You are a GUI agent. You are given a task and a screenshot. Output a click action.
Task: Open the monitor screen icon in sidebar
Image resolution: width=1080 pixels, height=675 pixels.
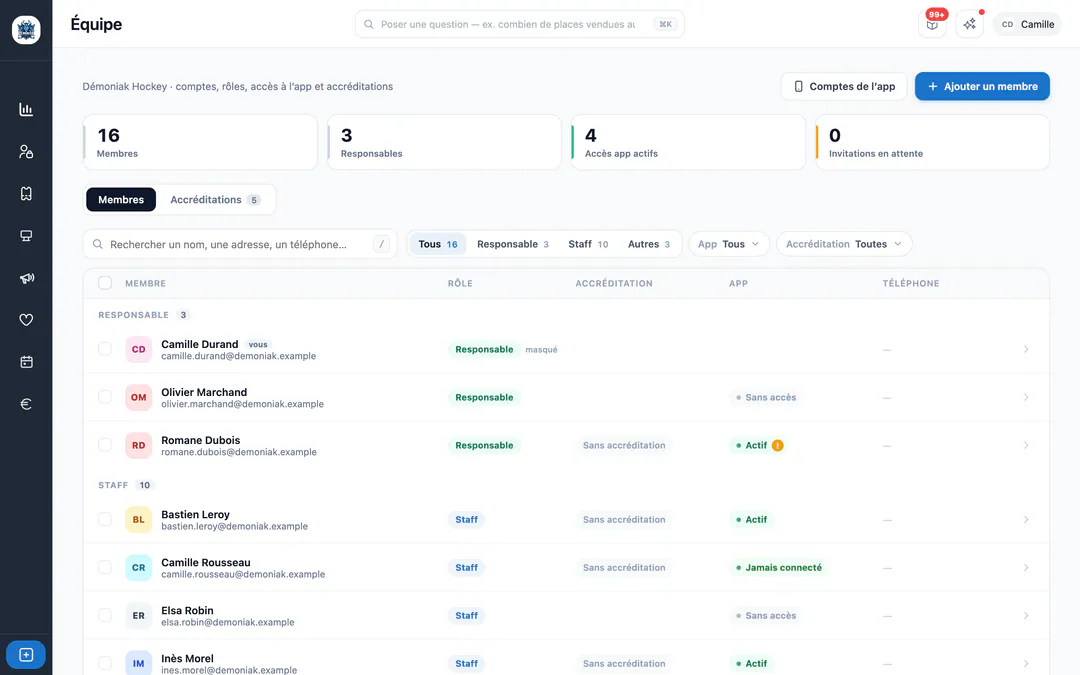coord(26,236)
